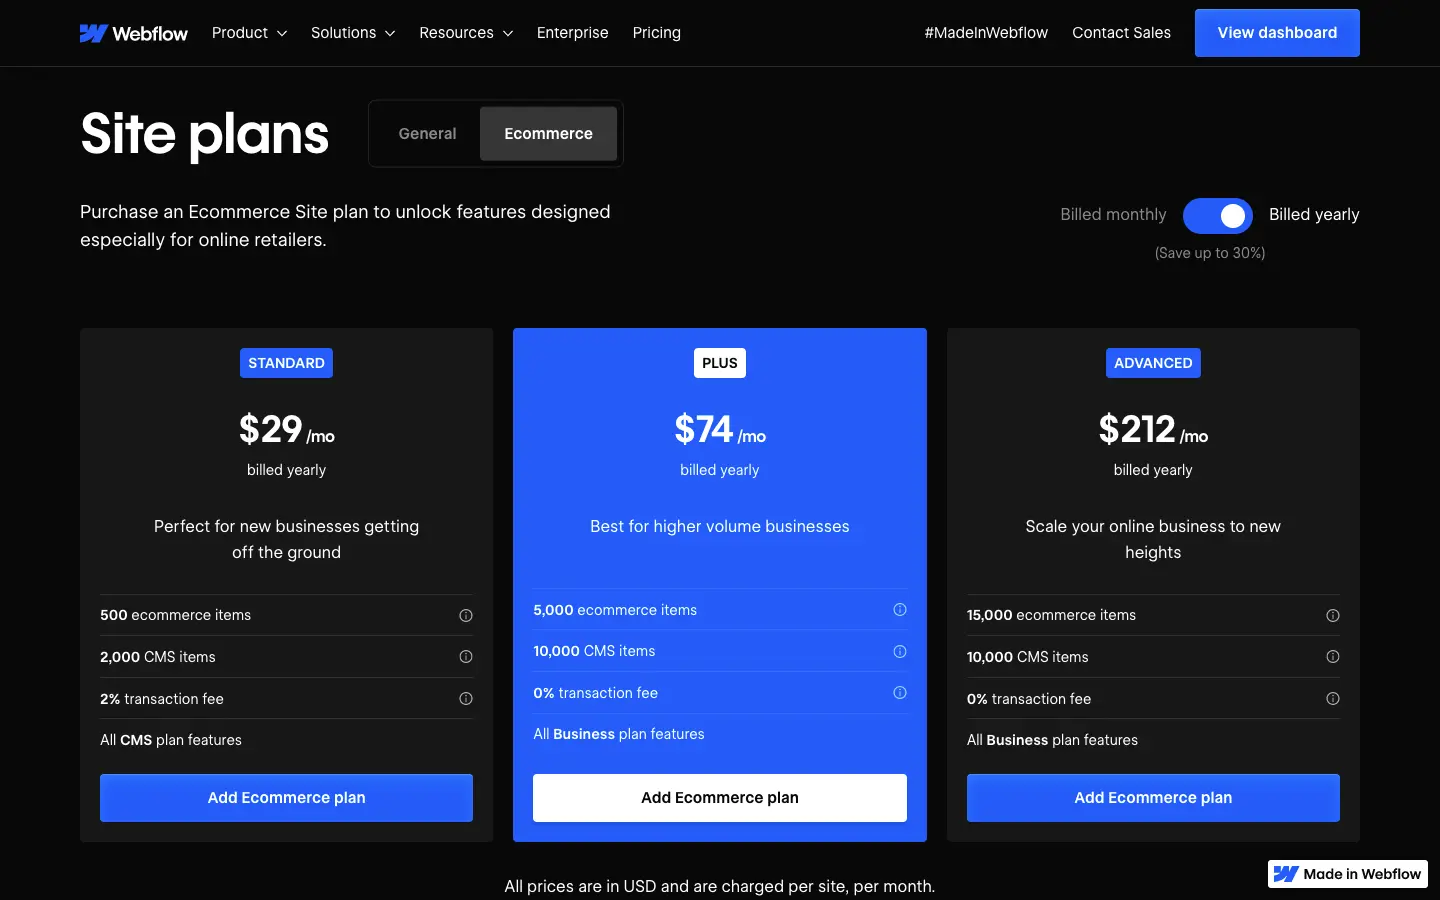Click the ADVANCED plan badge
Image resolution: width=1440 pixels, height=900 pixels.
(x=1153, y=363)
